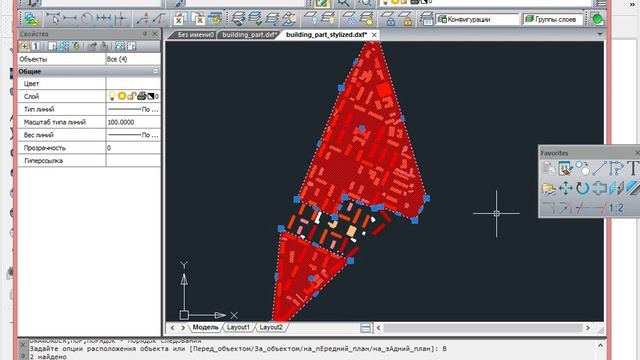Select the linear dimension tool icon
The height and width of the screenshot is (360, 640).
pyautogui.click(x=70, y=18)
